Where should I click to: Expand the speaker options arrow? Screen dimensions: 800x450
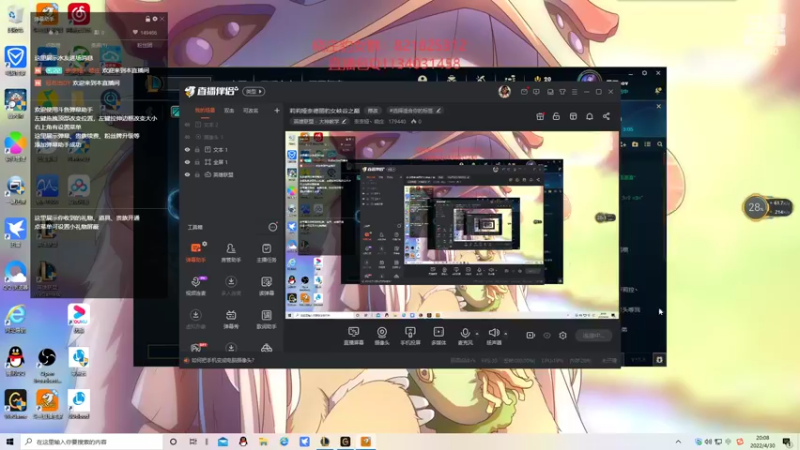pyautogui.click(x=506, y=334)
